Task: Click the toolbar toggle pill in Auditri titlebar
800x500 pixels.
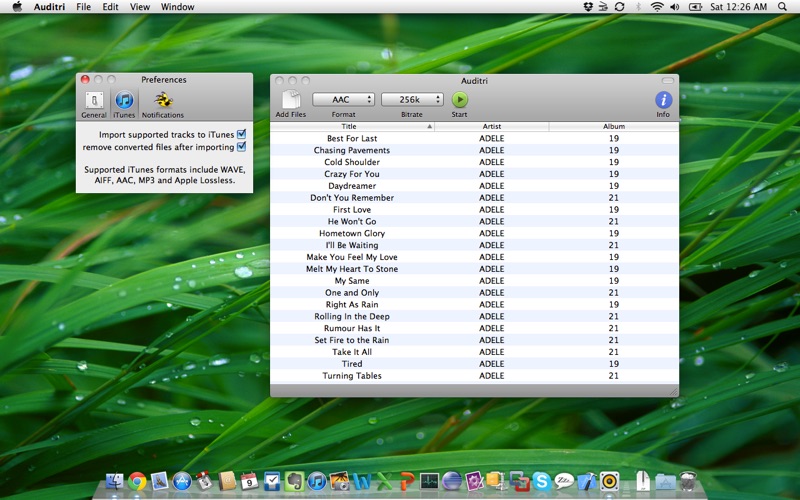Action: coord(667,81)
